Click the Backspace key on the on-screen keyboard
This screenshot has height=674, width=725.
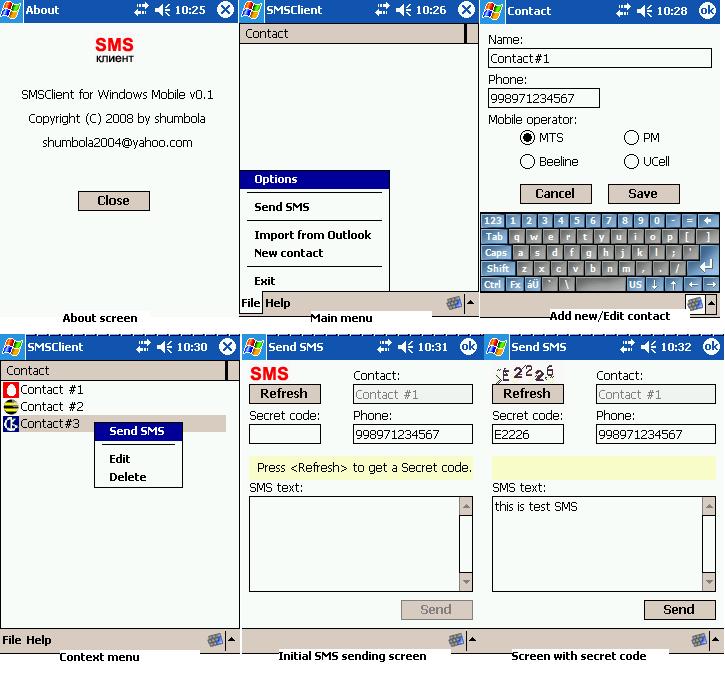[707, 221]
